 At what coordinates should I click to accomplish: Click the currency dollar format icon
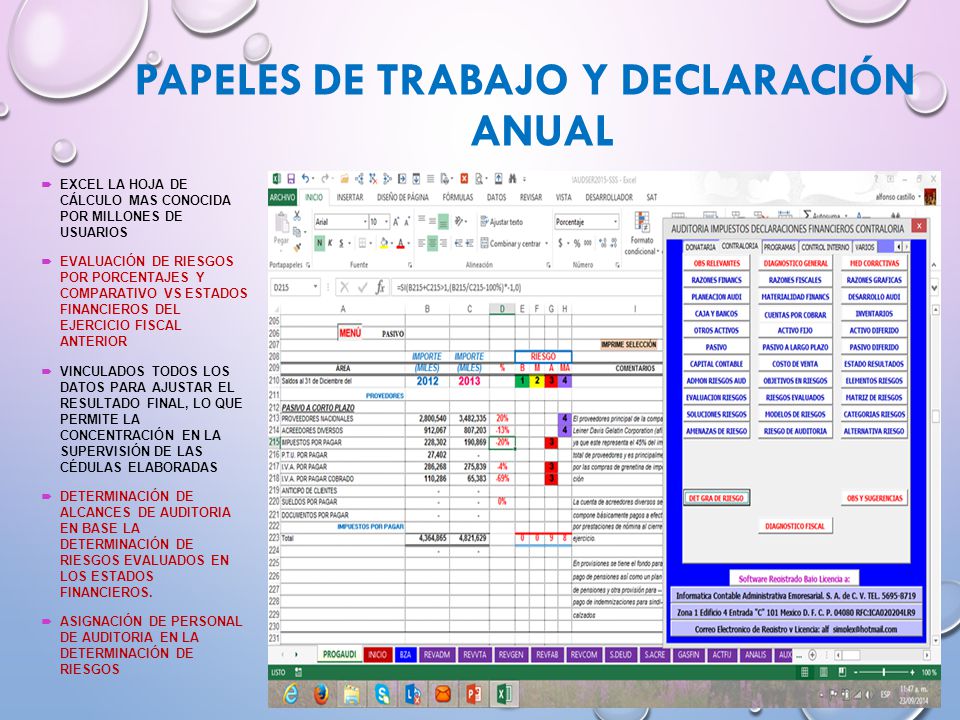(x=560, y=243)
